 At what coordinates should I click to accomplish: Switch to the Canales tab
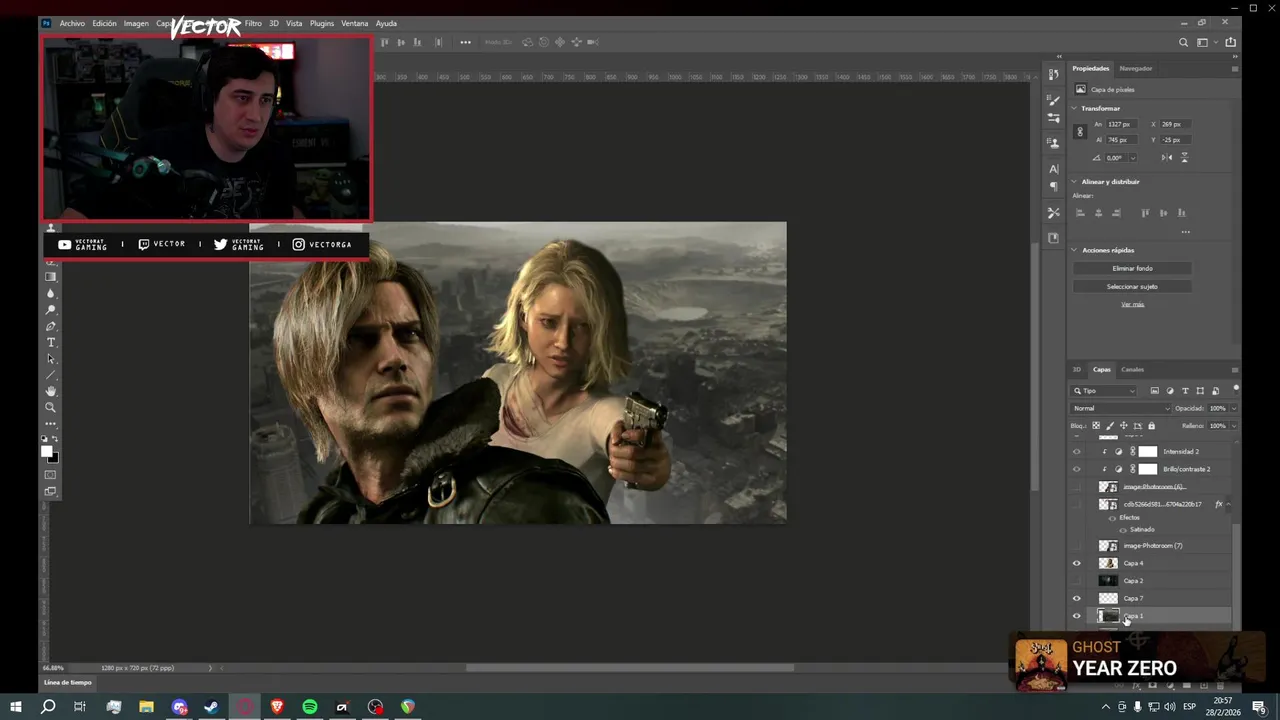click(x=1132, y=369)
